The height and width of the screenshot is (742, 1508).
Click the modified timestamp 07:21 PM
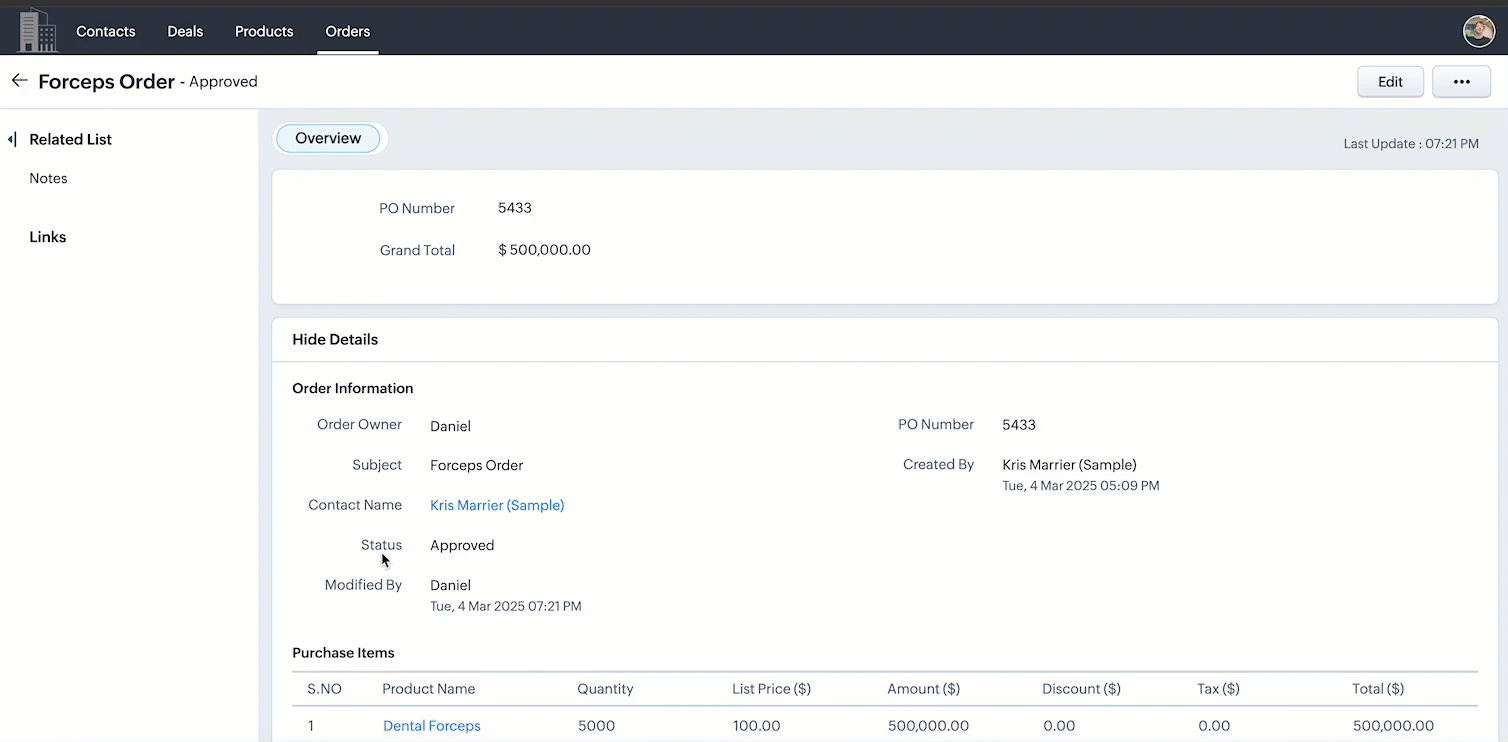(x=506, y=606)
